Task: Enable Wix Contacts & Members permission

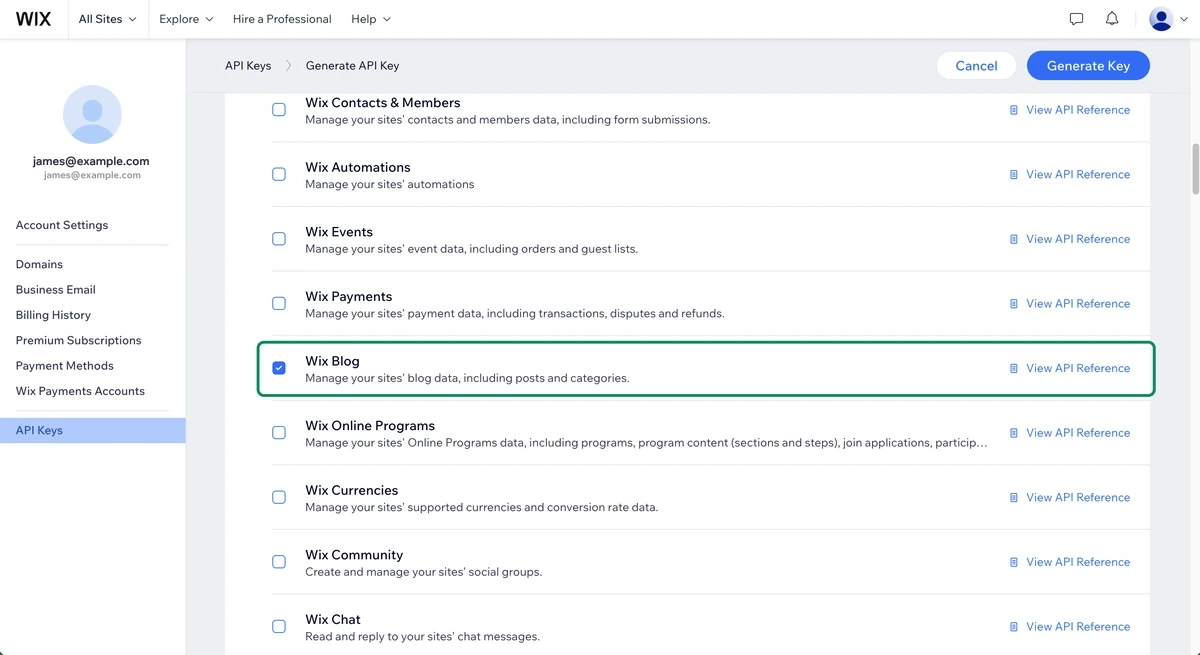Action: pos(279,110)
